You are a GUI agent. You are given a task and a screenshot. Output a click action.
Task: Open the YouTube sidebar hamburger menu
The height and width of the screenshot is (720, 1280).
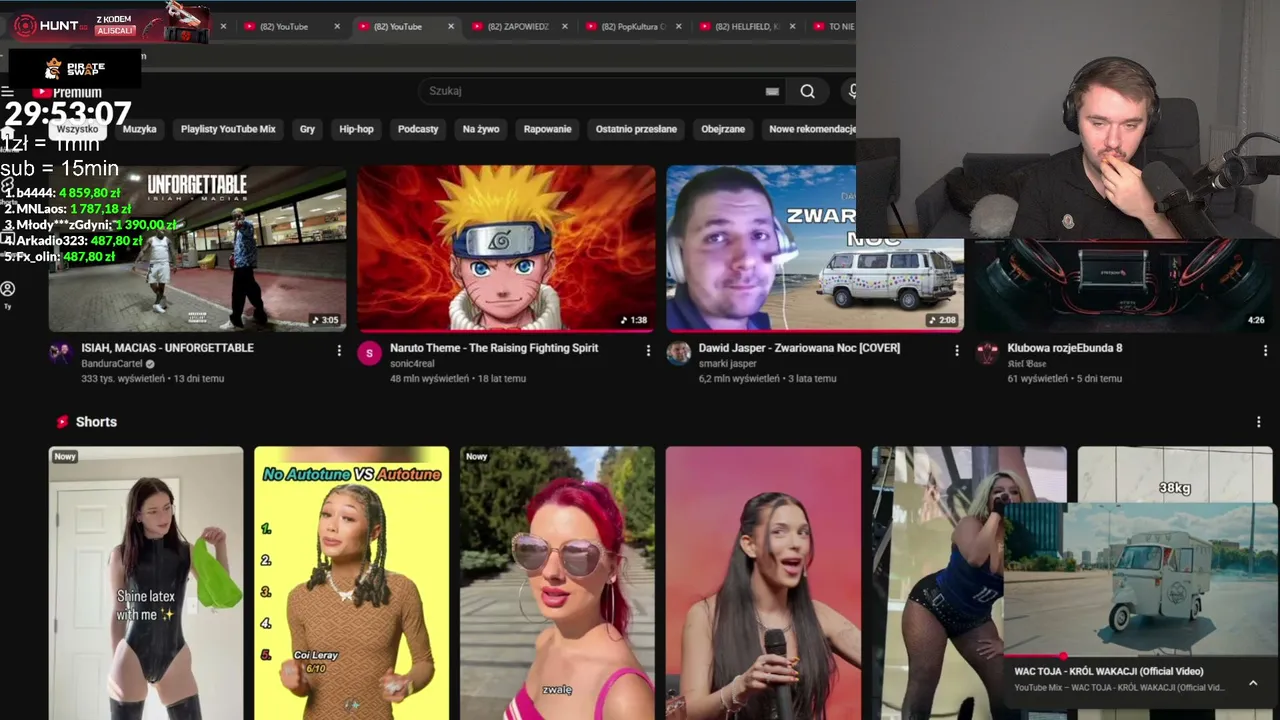[7, 92]
